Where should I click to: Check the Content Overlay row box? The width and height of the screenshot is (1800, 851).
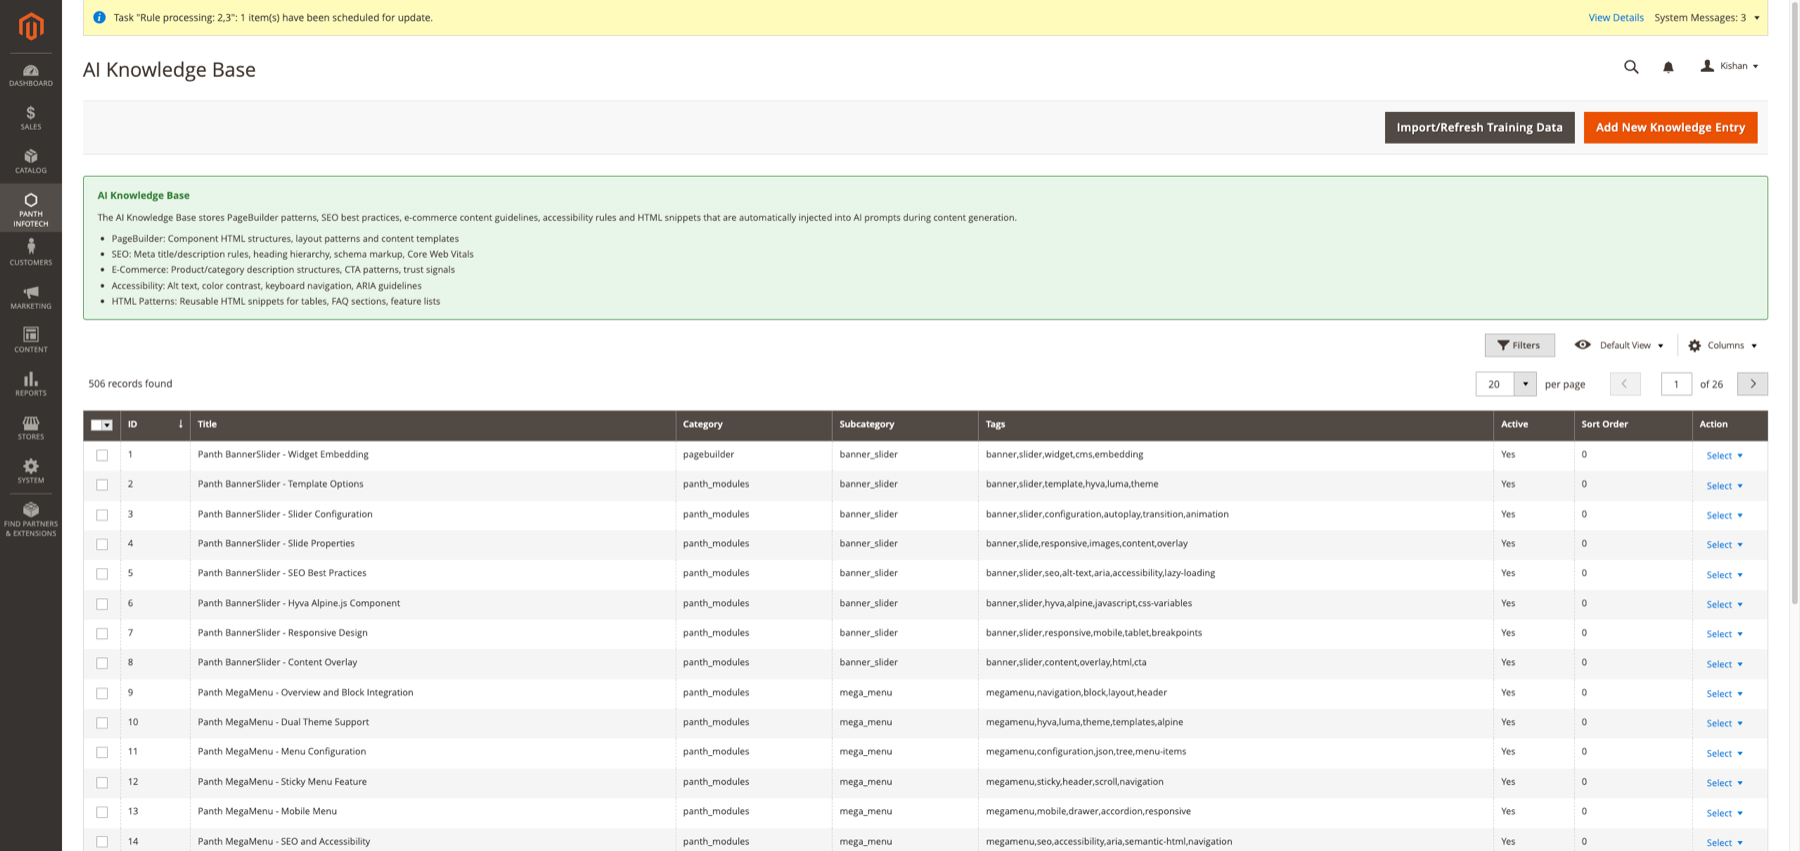pos(102,663)
